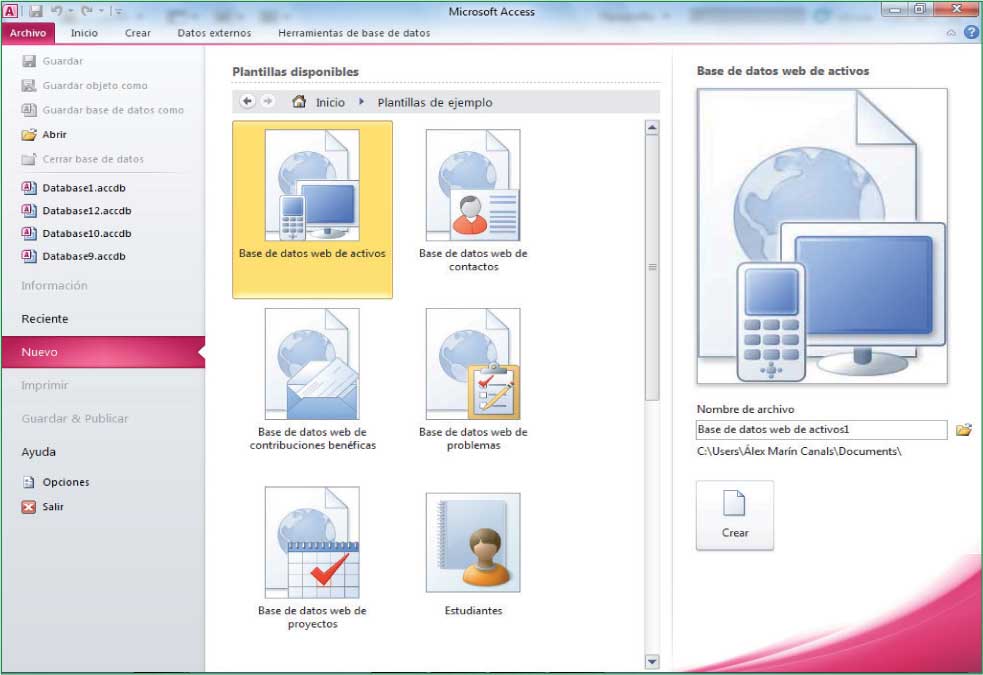Screen dimensions: 983x675
Task: Click the browse folder icon beside file name
Action: coord(964,430)
